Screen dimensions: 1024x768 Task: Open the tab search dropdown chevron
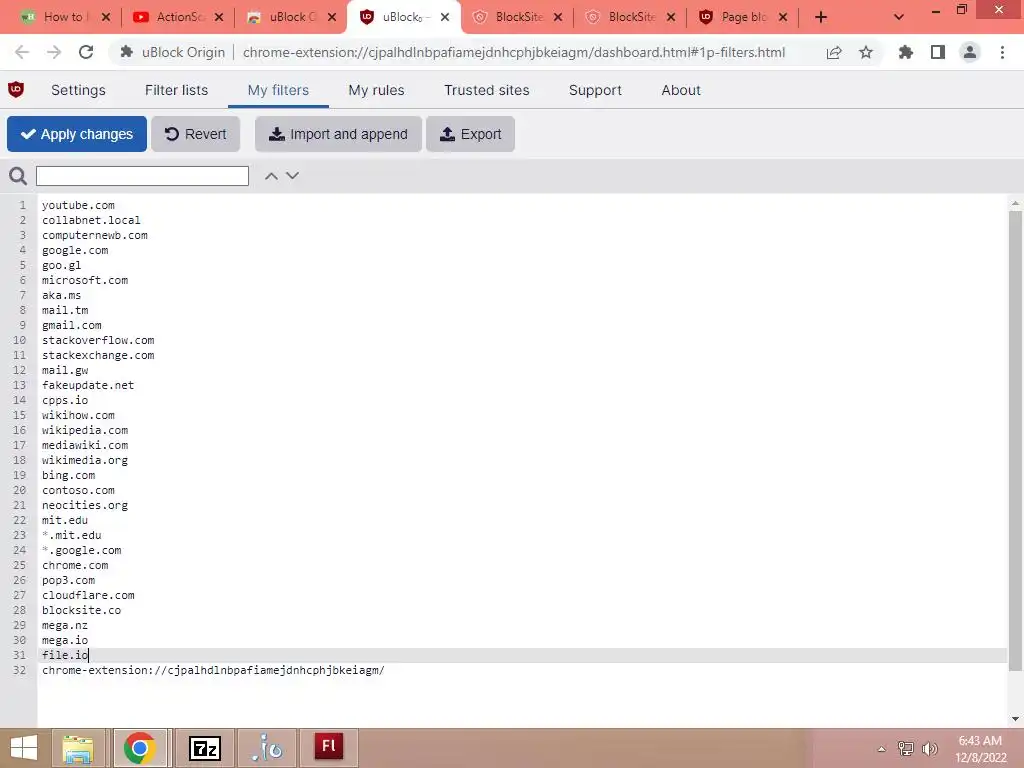point(899,17)
